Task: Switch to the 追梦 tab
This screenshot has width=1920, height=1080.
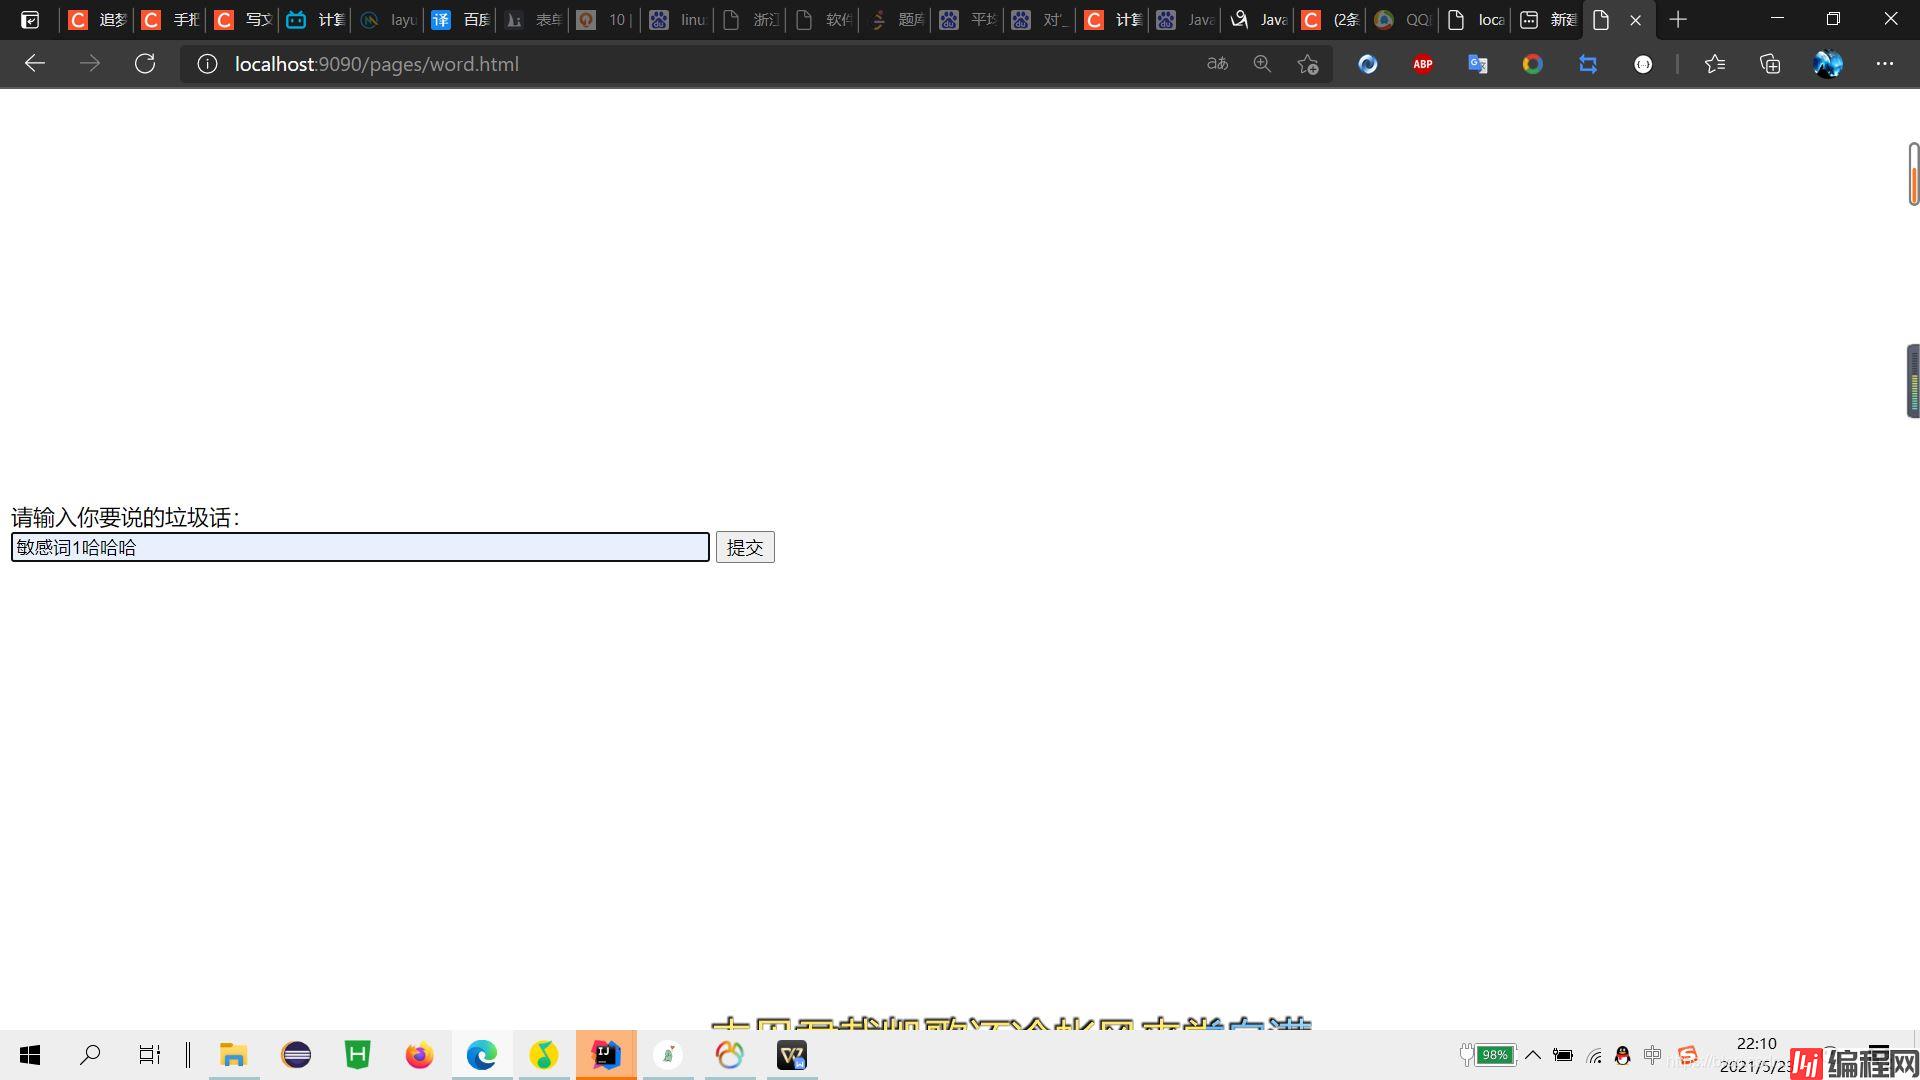Action: 97,20
